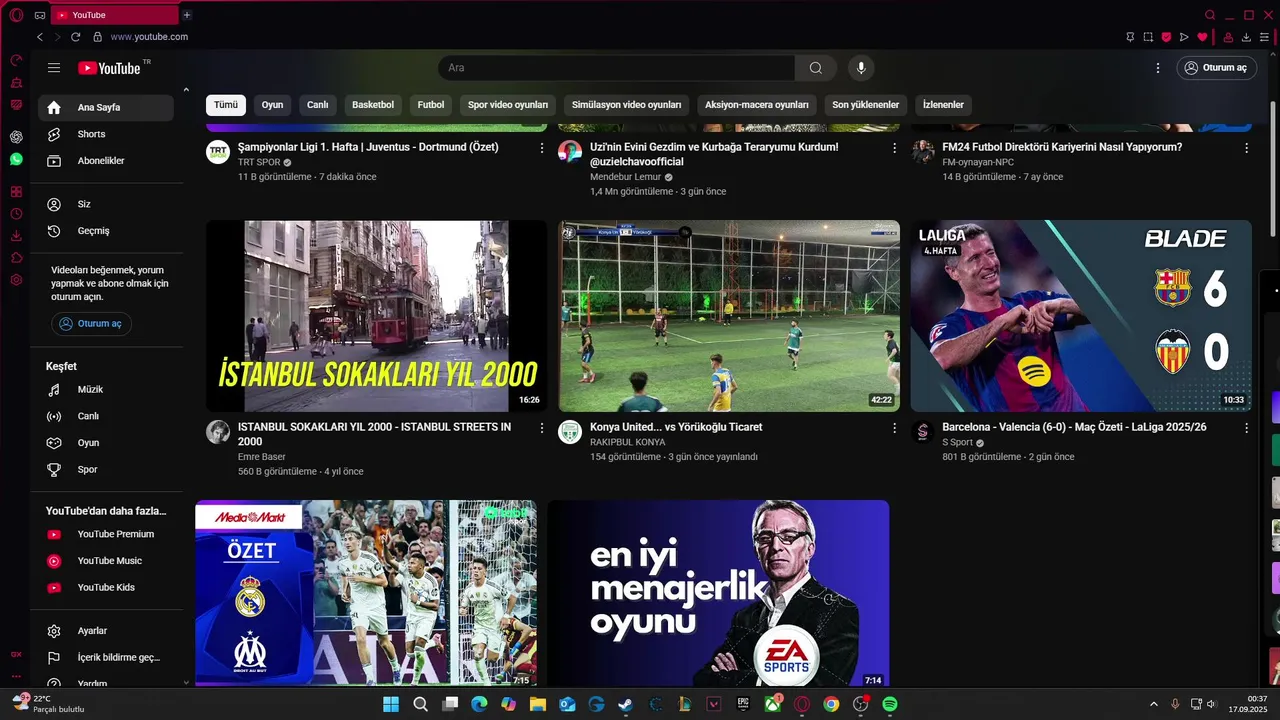The height and width of the screenshot is (720, 1280).
Task: Open Opera sidebar downloads icon
Action: 16,236
